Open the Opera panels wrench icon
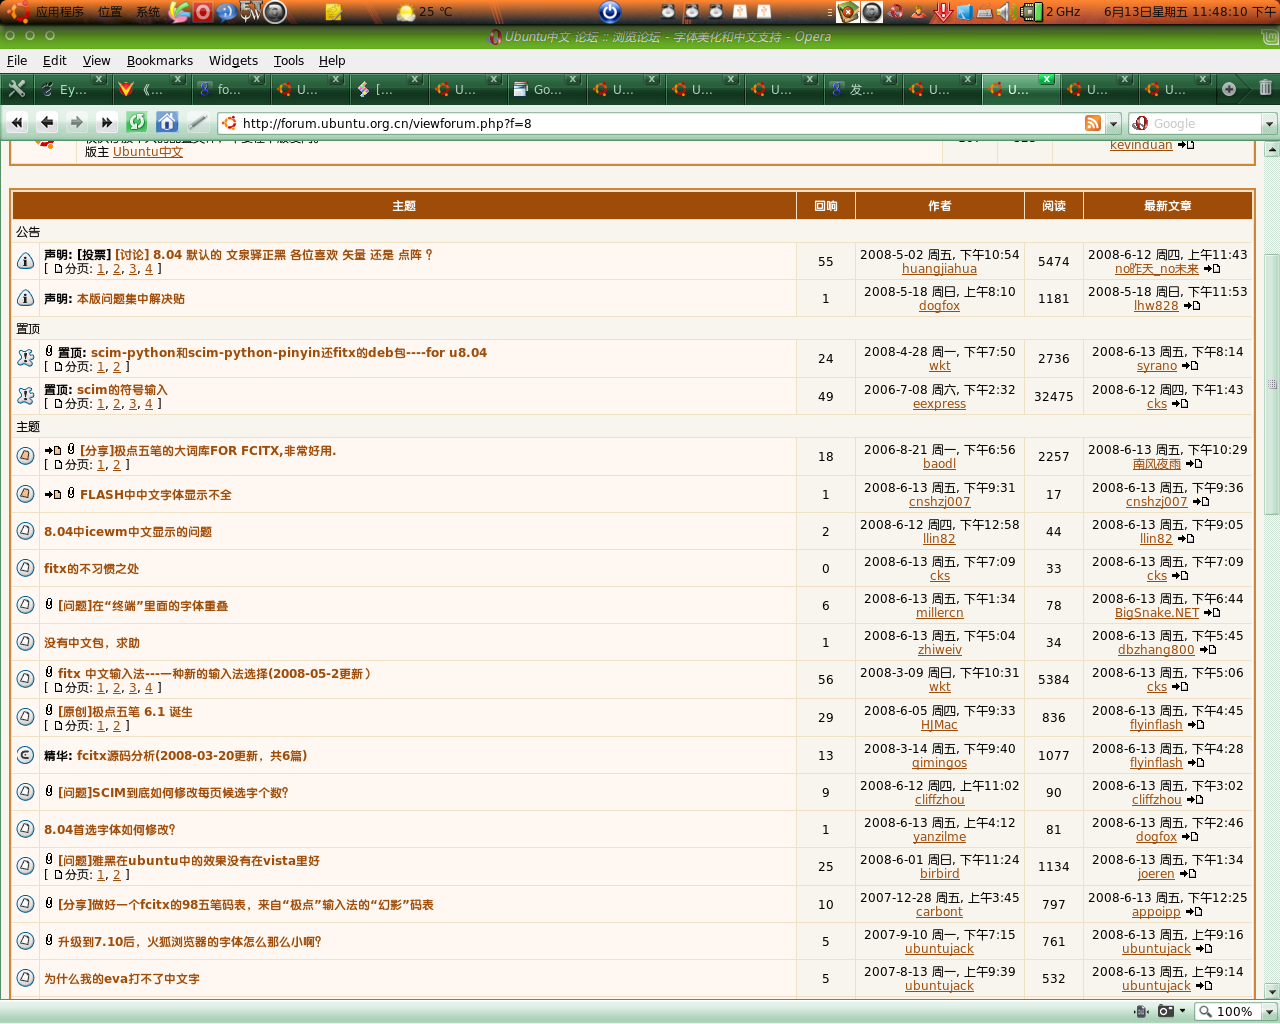1280x1024 pixels. pyautogui.click(x=17, y=89)
